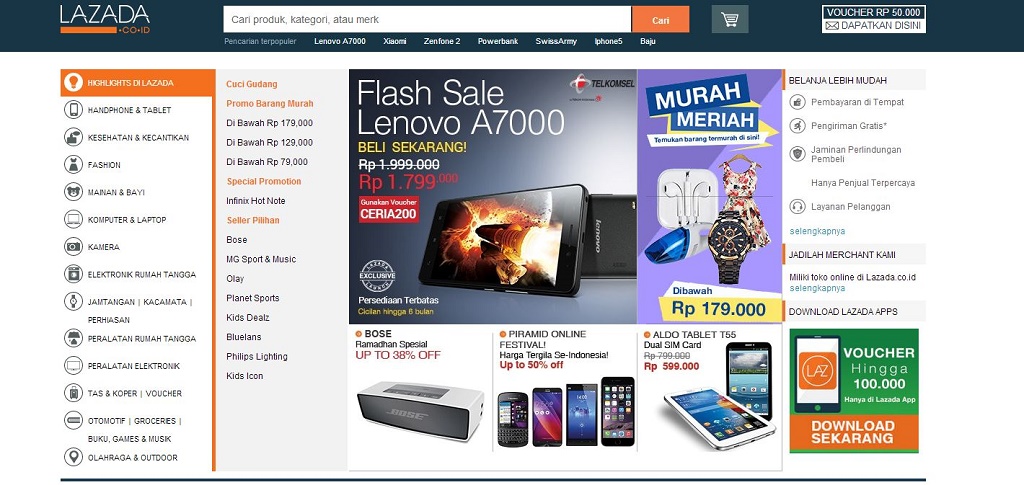
Task: Open the shopping cart icon
Action: [729, 20]
